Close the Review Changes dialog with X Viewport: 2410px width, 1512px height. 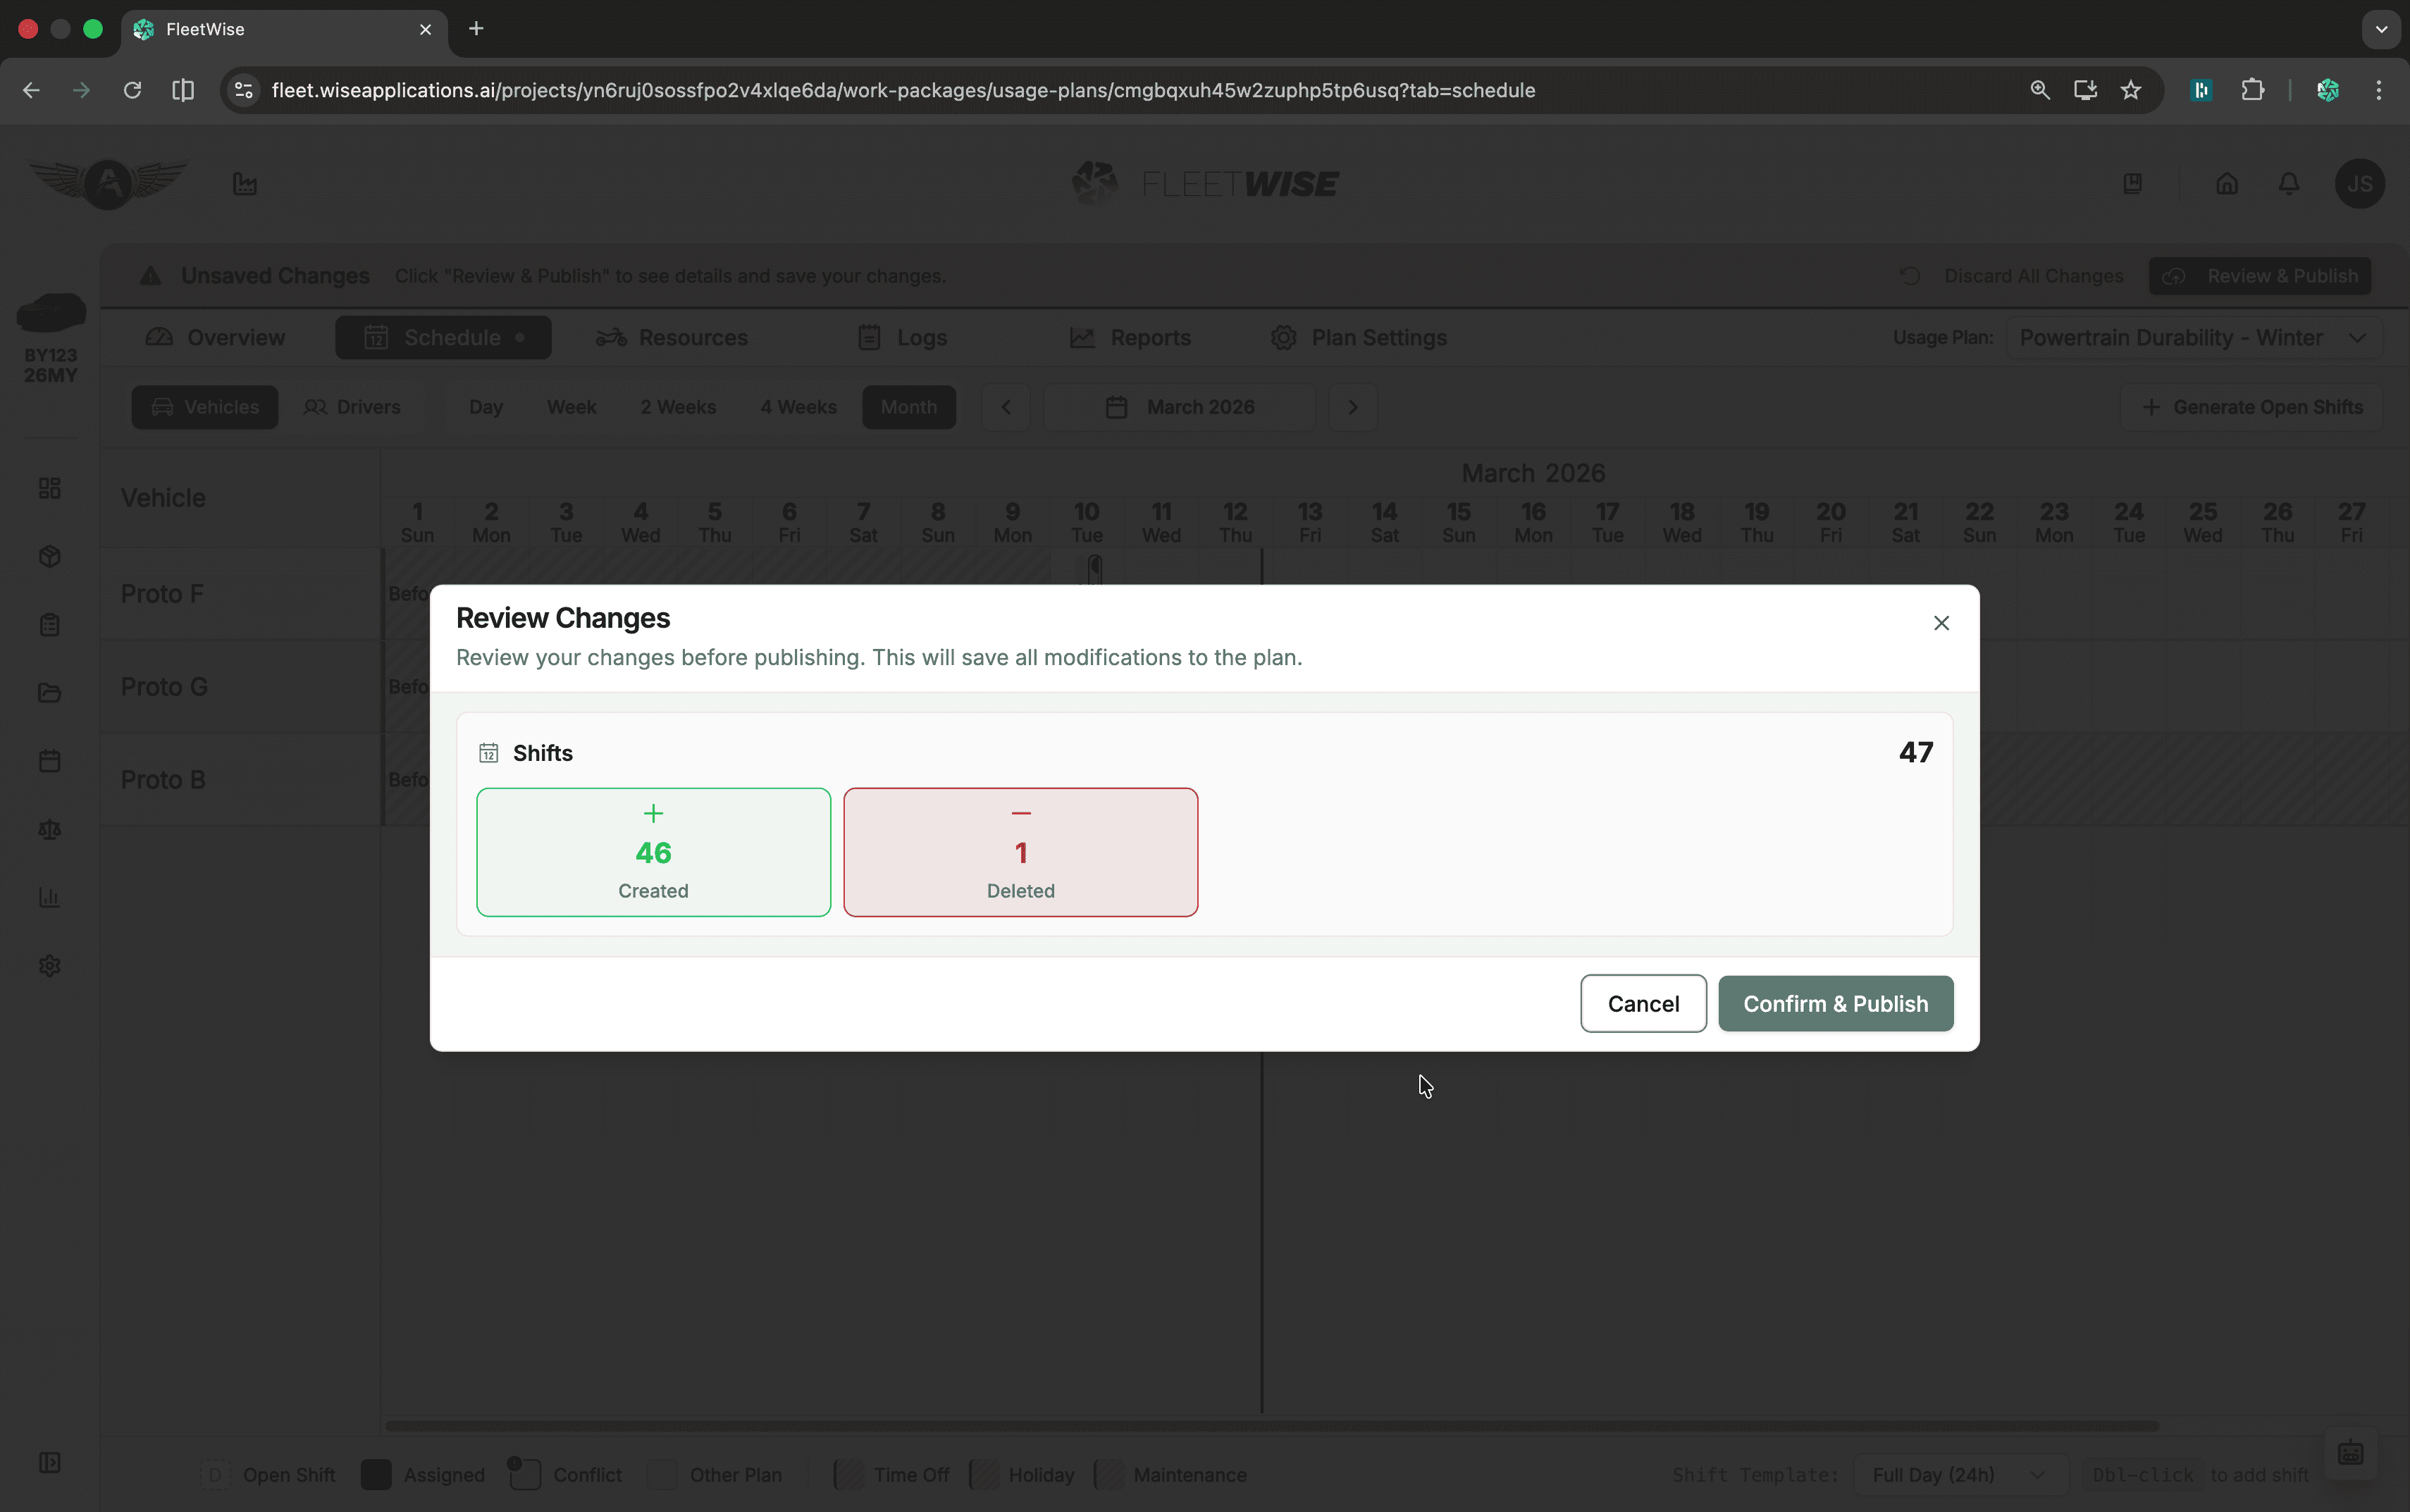tap(1941, 623)
